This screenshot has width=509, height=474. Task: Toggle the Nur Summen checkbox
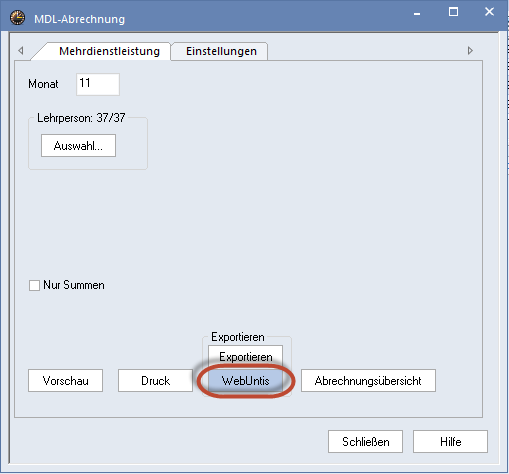click(34, 285)
